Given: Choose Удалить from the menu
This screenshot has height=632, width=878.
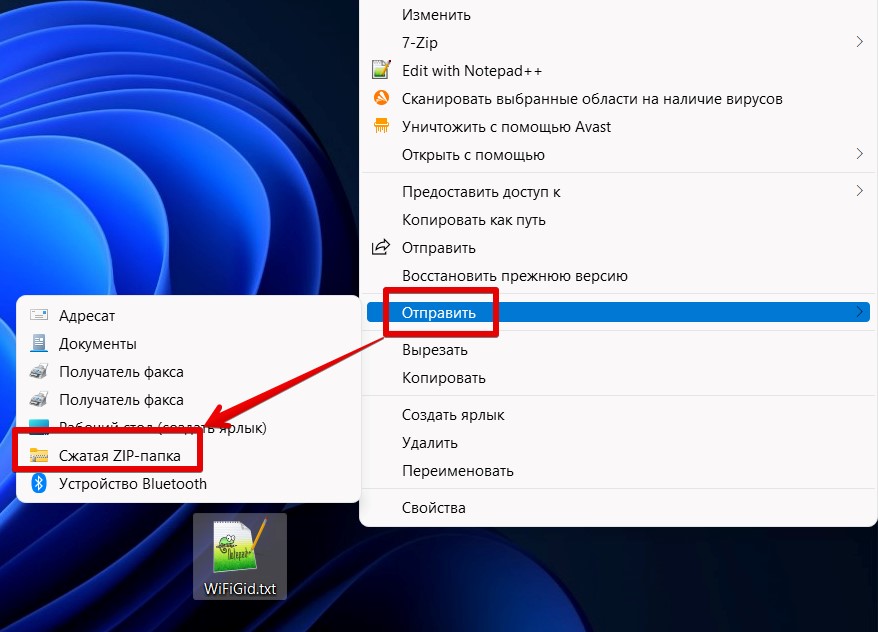Looking at the screenshot, I should [618, 443].
